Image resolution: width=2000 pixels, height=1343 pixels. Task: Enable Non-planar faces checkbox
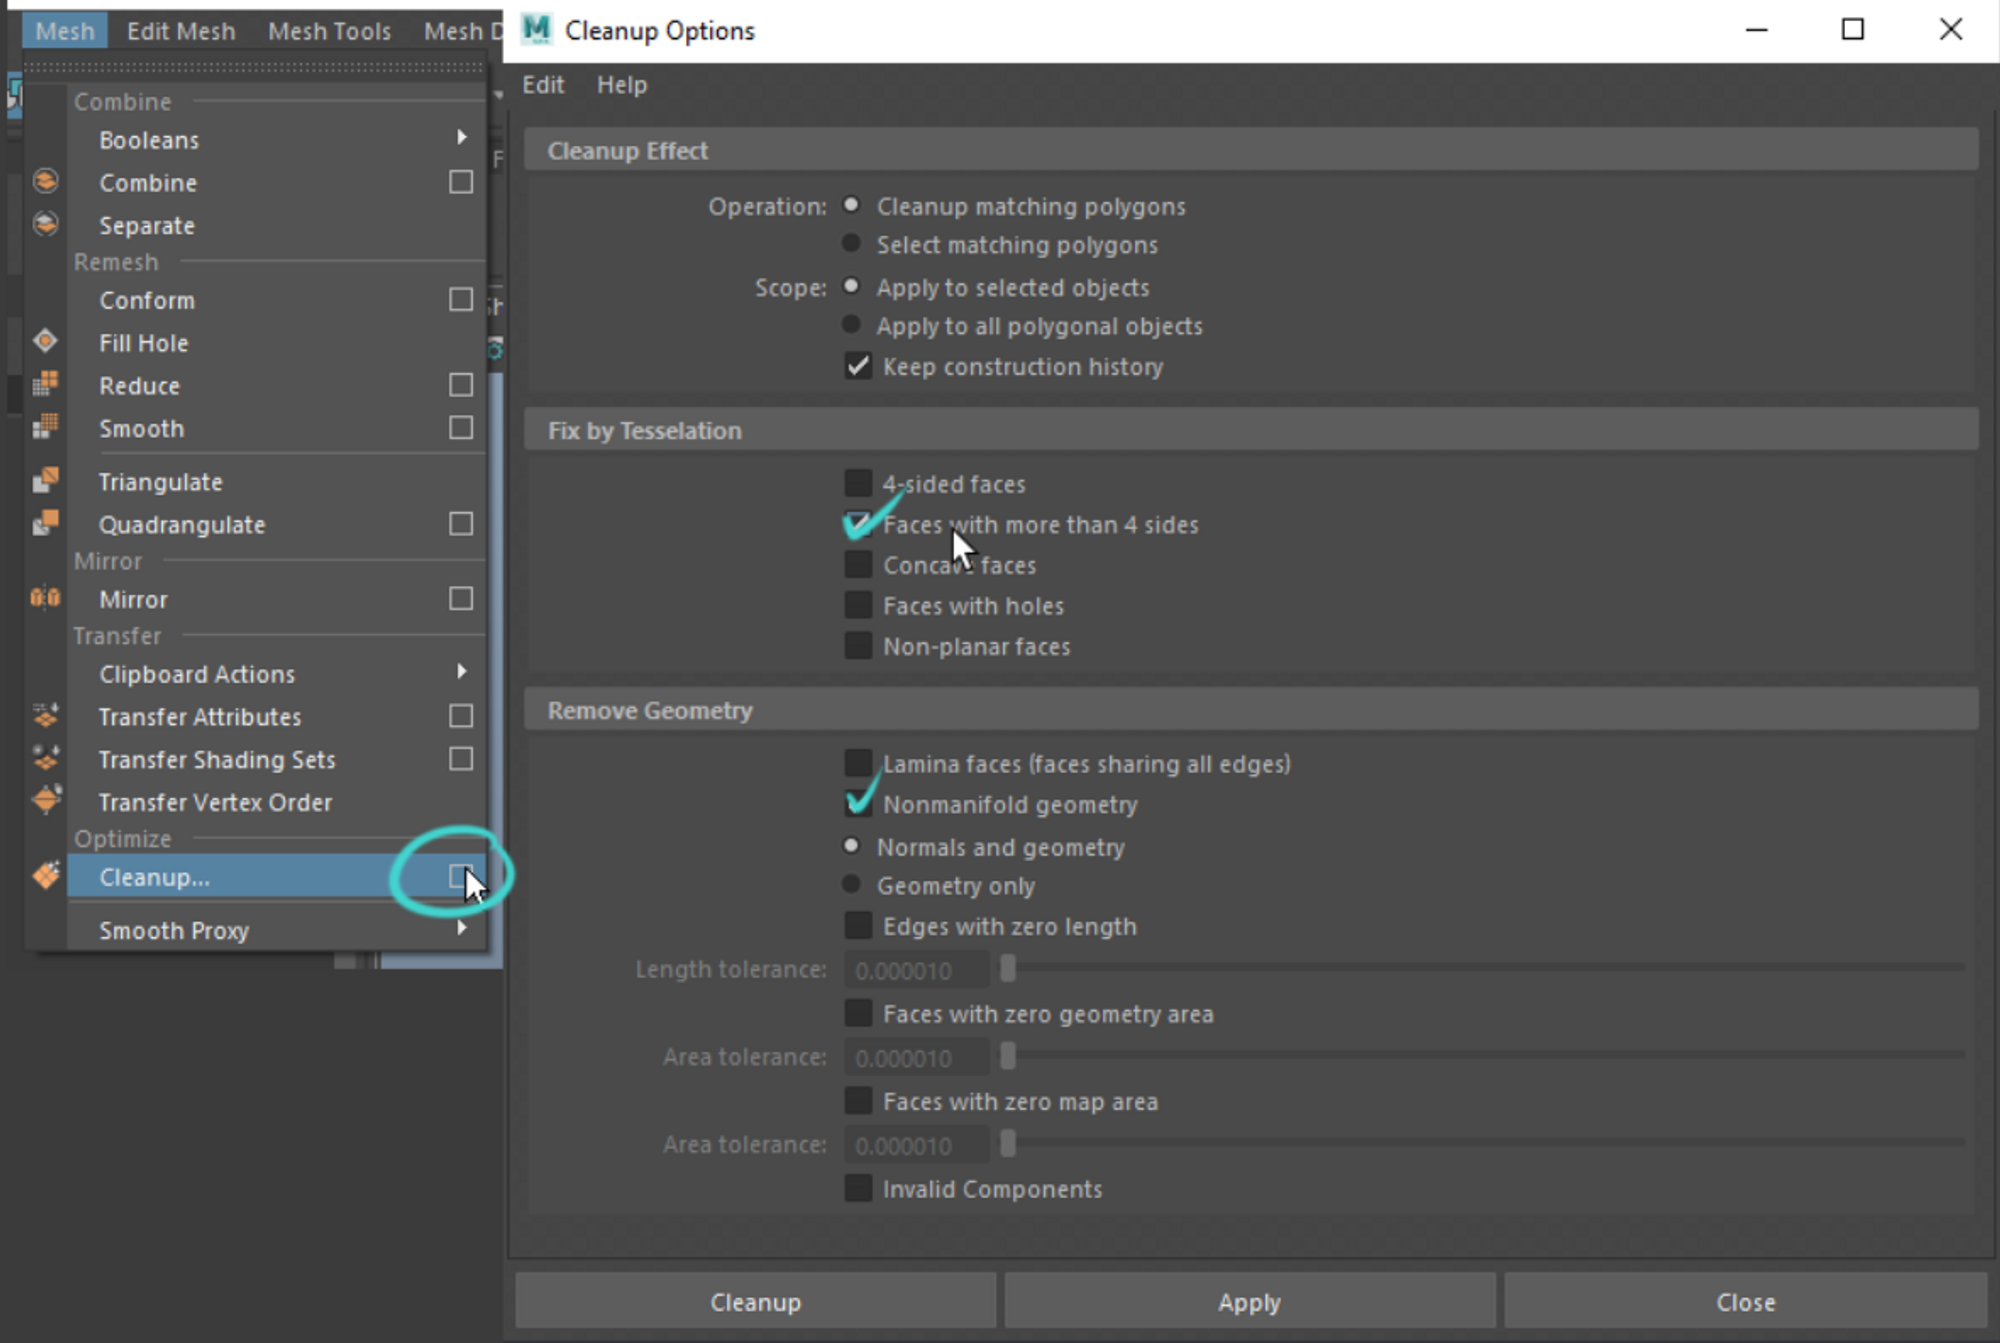pyautogui.click(x=858, y=647)
